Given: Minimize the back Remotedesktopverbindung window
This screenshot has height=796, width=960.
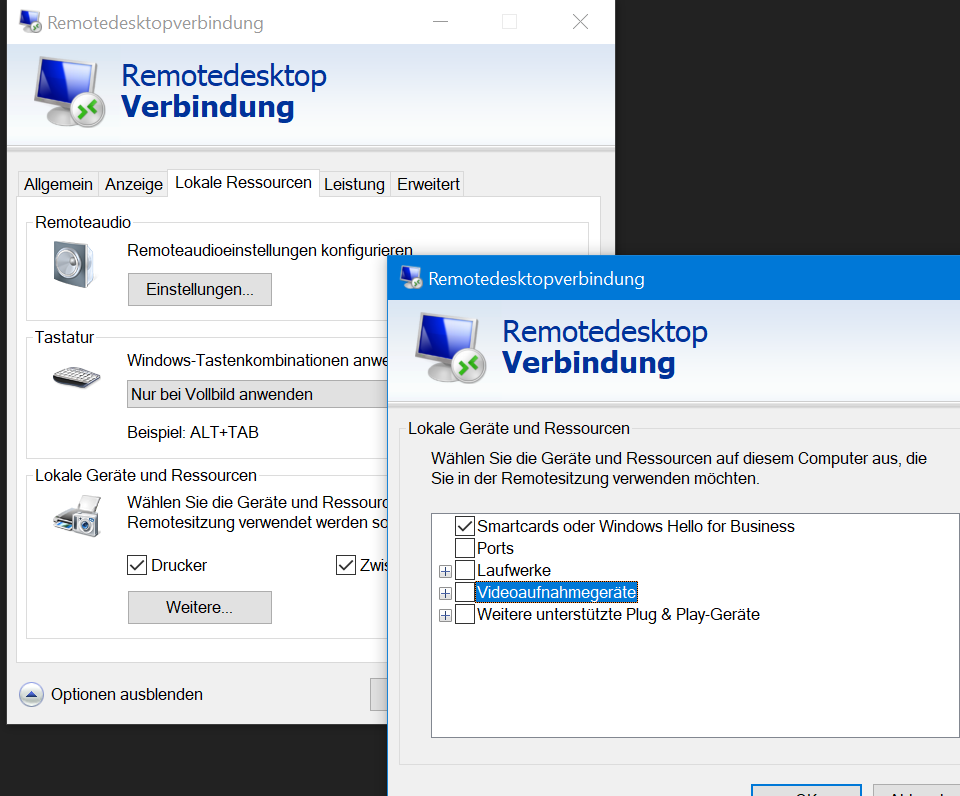Looking at the screenshot, I should point(440,21).
